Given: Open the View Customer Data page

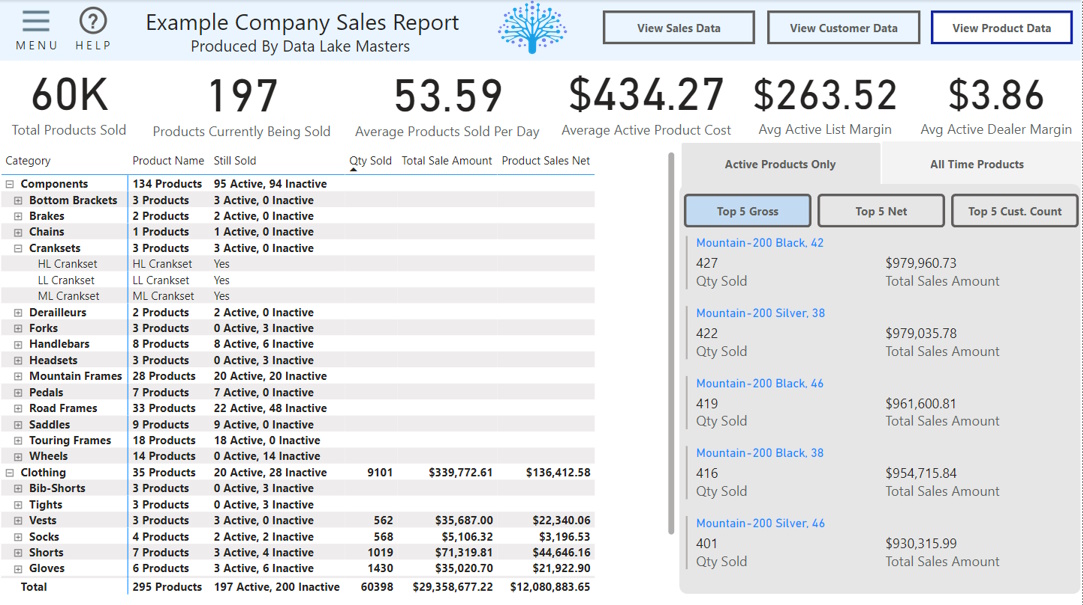Looking at the screenshot, I should click(x=843, y=28).
